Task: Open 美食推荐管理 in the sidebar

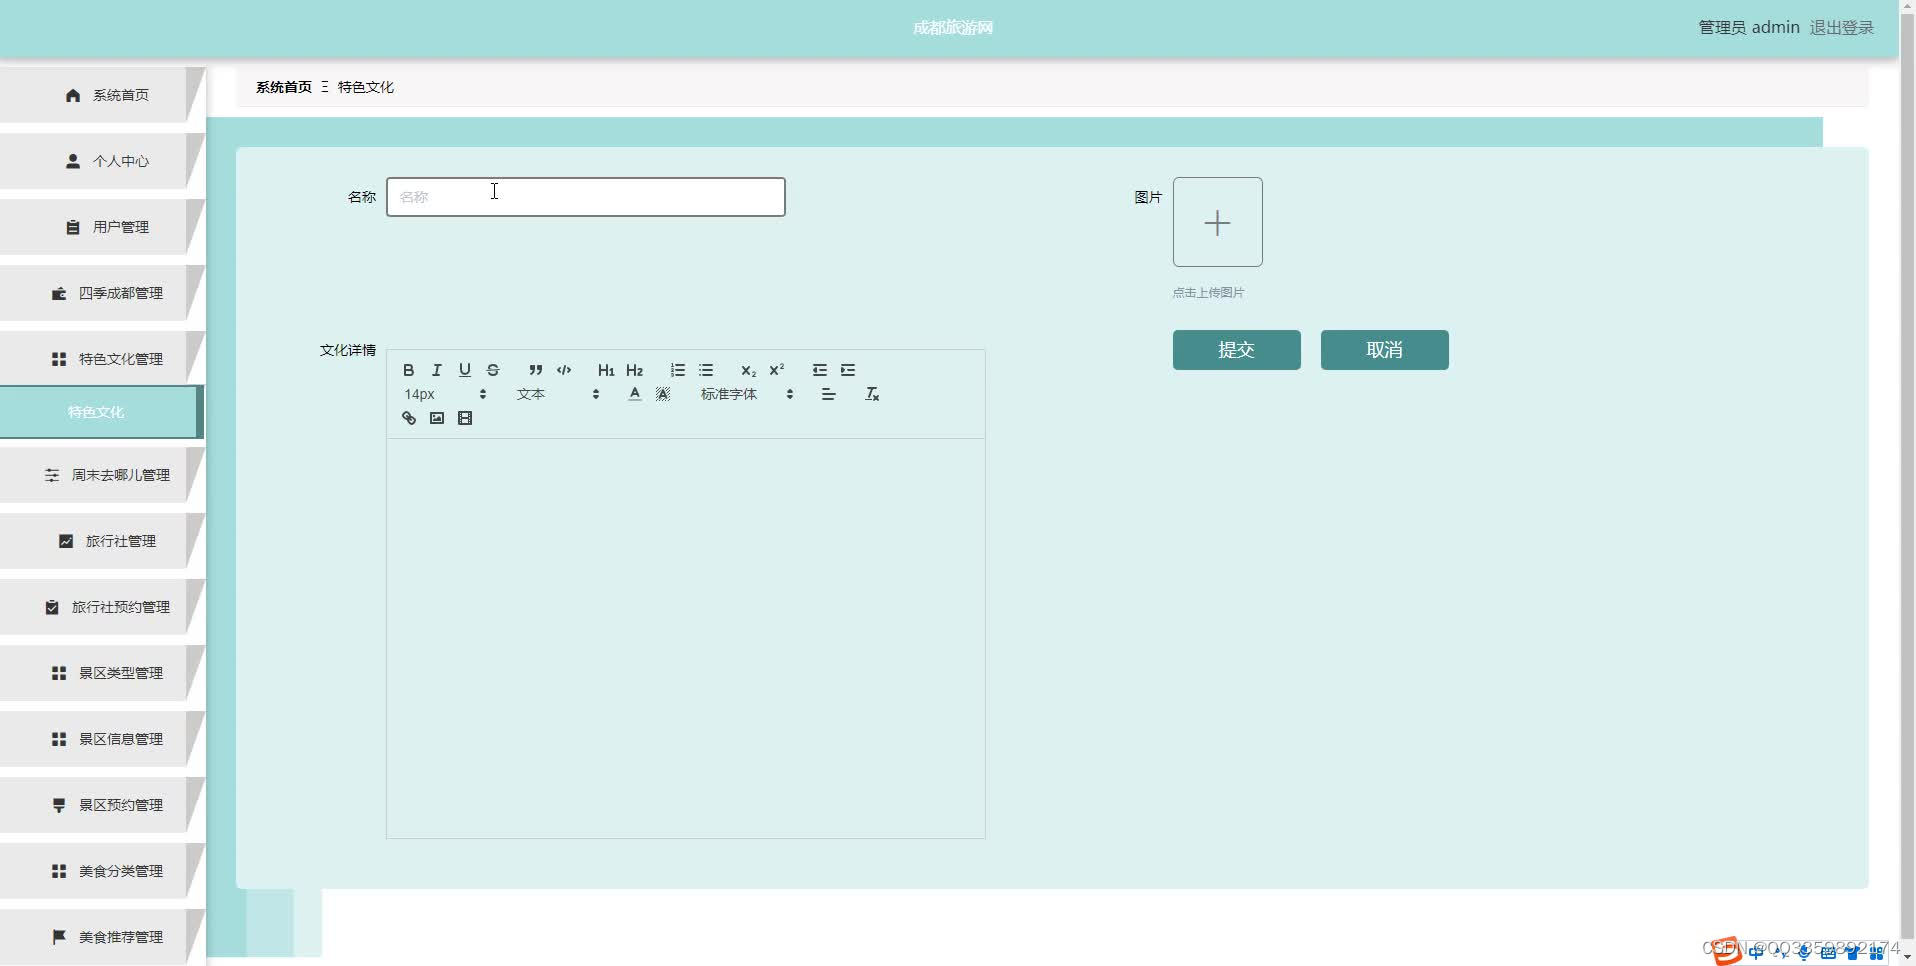Action: coord(102,937)
